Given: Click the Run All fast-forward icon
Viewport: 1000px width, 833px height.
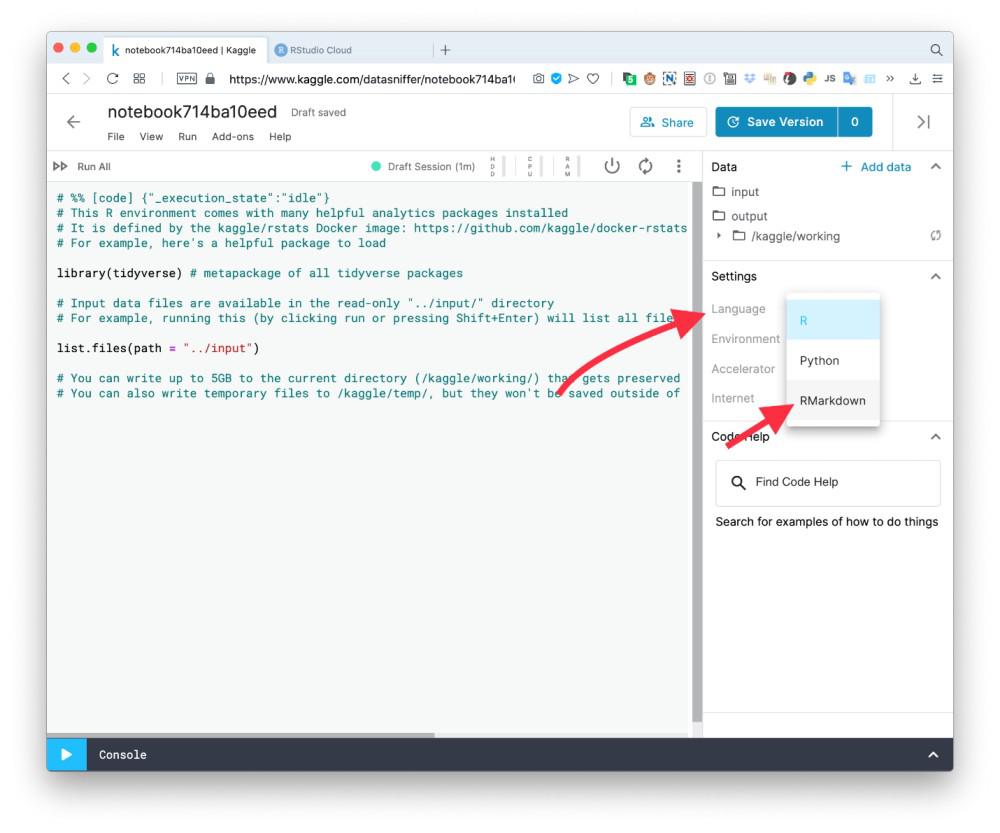Looking at the screenshot, I should click(x=61, y=166).
